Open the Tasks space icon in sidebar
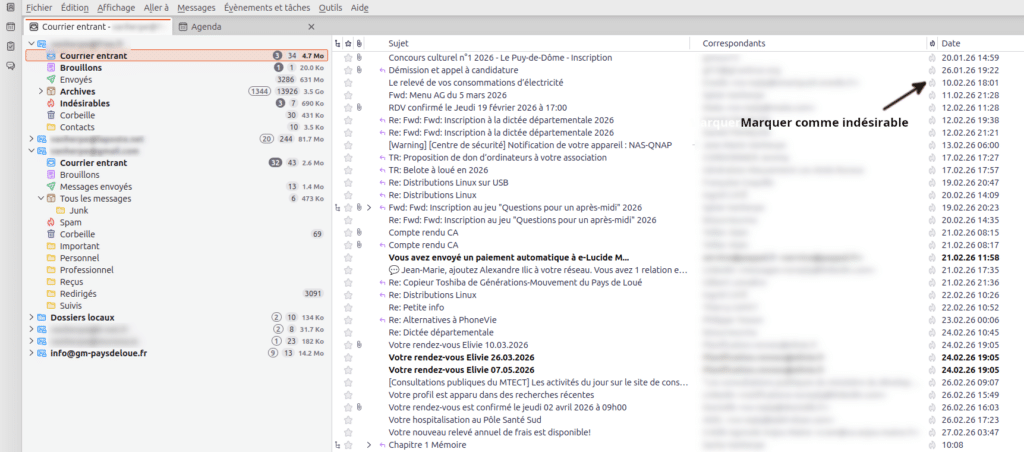 pyautogui.click(x=10, y=47)
